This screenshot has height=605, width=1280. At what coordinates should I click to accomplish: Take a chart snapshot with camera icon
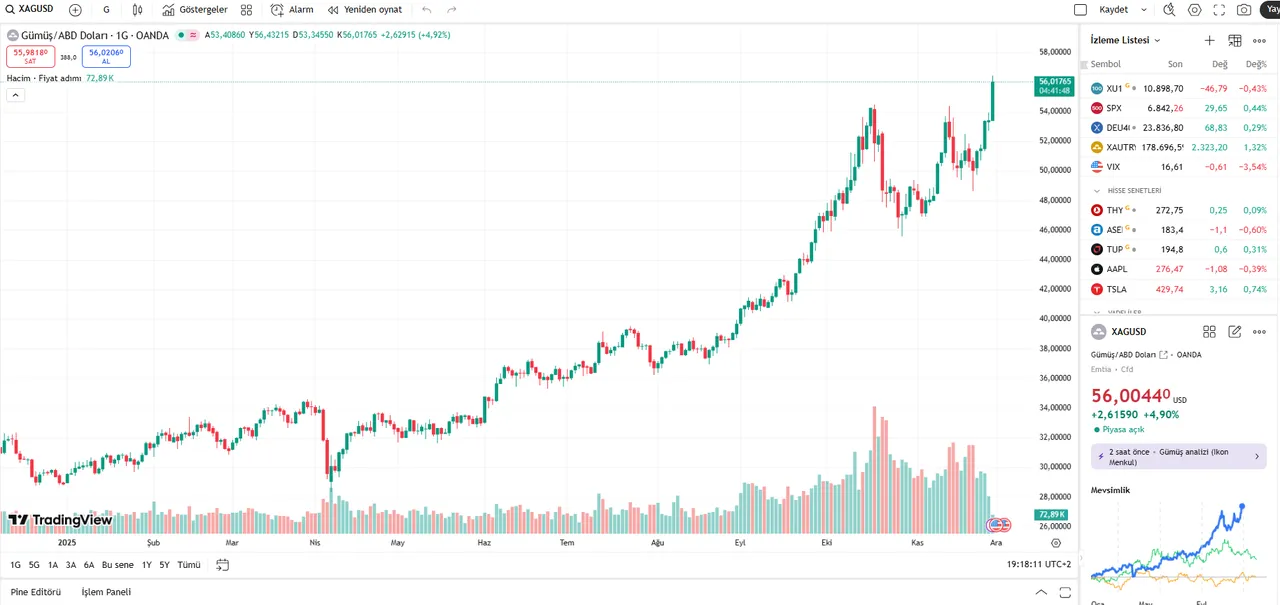[1244, 10]
